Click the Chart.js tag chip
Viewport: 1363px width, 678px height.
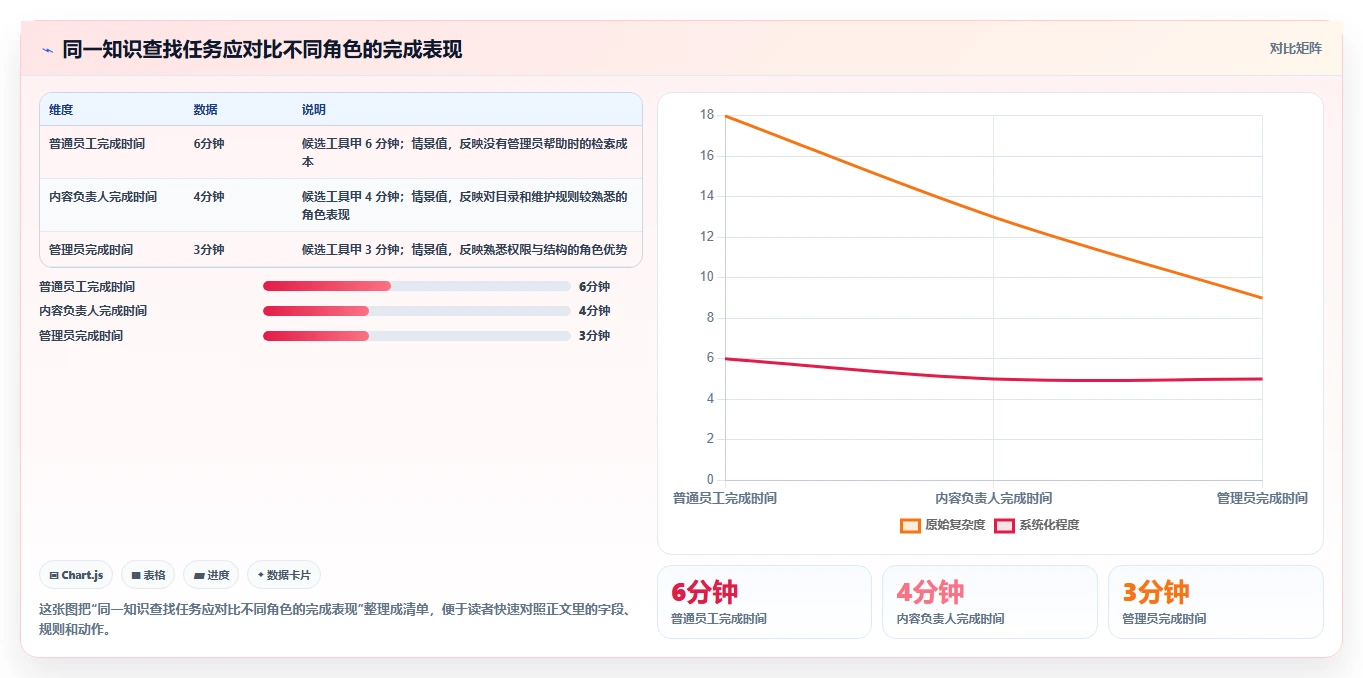(x=77, y=575)
